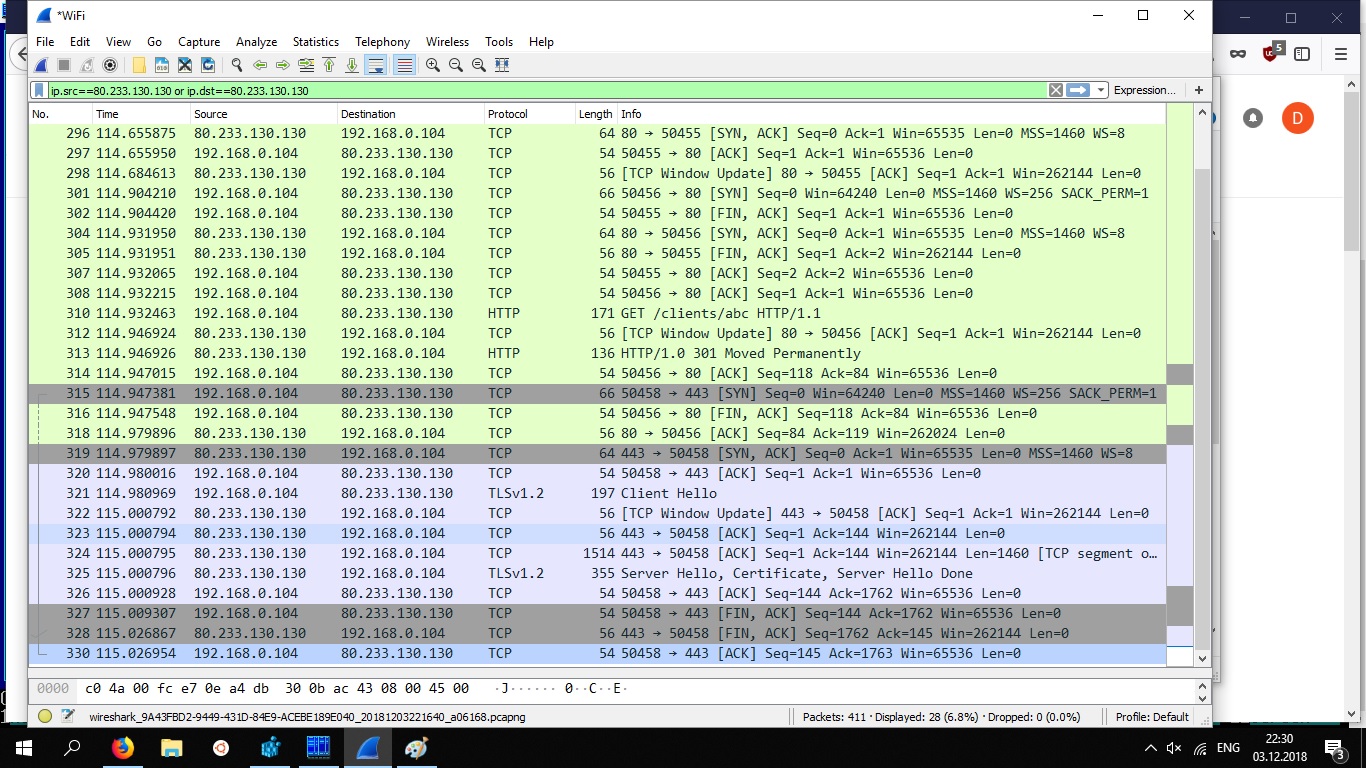Go to a specific packet number
Viewport: 1366px width, 768px height.
click(306, 65)
